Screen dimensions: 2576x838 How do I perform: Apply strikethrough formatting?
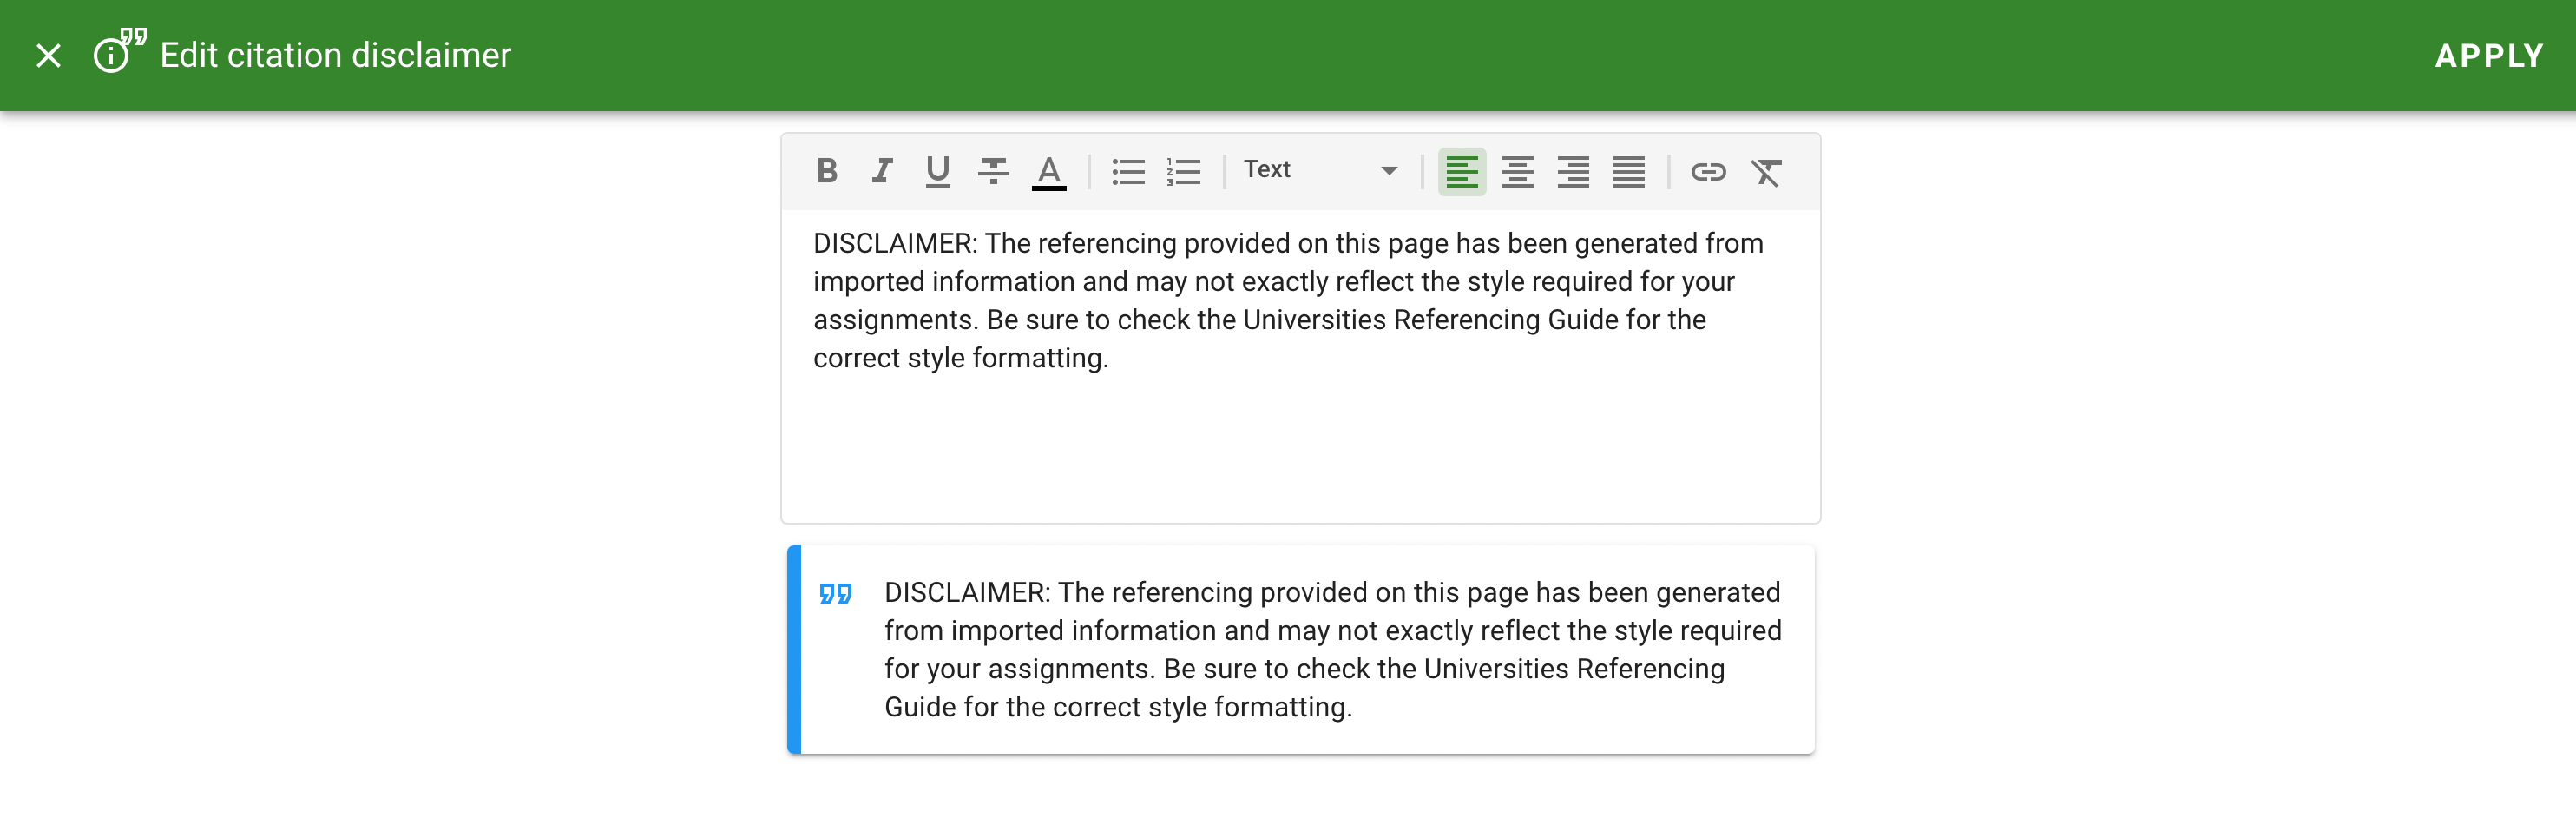[993, 171]
